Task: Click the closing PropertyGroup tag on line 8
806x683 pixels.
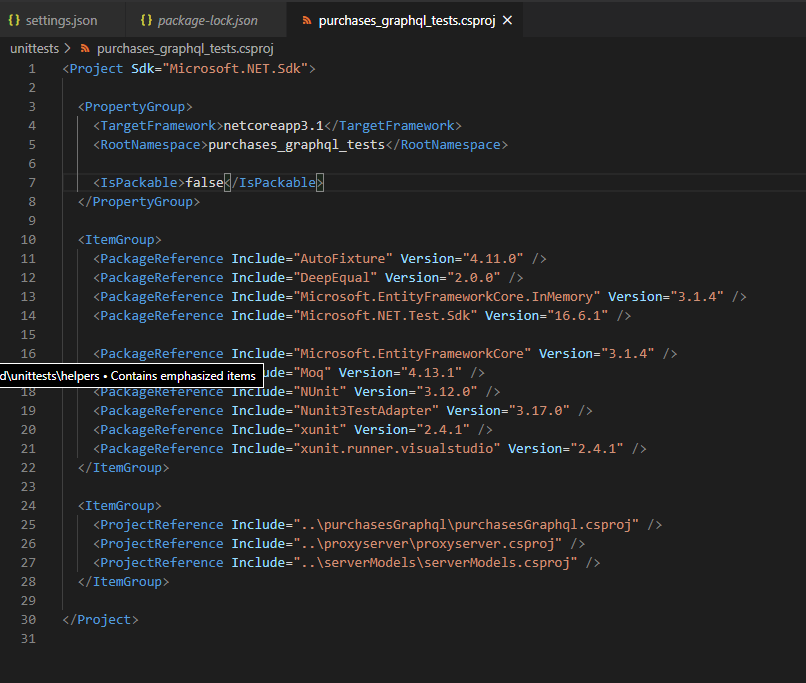Action: (x=139, y=202)
